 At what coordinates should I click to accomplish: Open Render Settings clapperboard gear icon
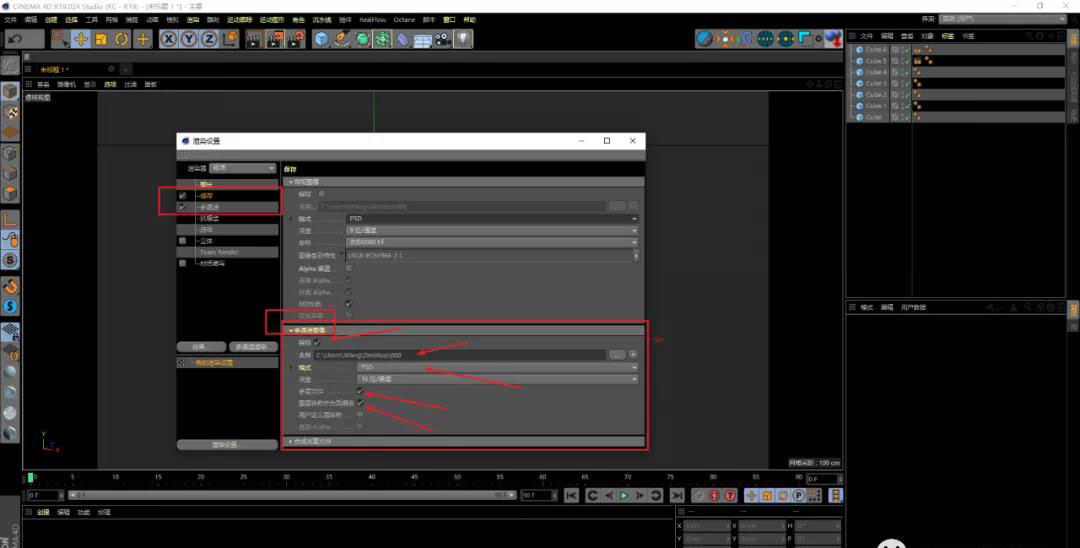tap(295, 39)
